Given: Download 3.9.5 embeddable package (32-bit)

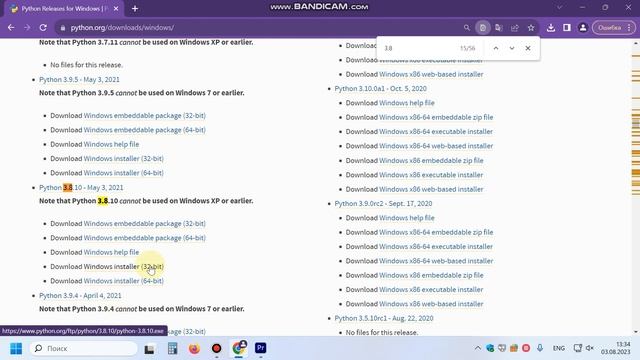Looking at the screenshot, I should (144, 116).
